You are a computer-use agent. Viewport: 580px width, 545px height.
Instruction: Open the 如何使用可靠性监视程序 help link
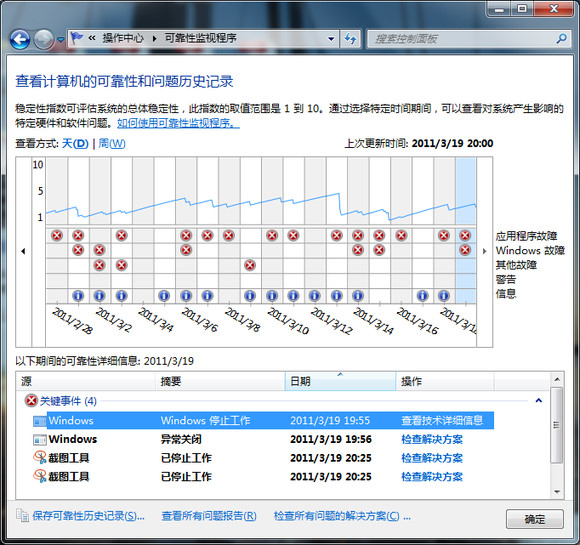coord(178,123)
